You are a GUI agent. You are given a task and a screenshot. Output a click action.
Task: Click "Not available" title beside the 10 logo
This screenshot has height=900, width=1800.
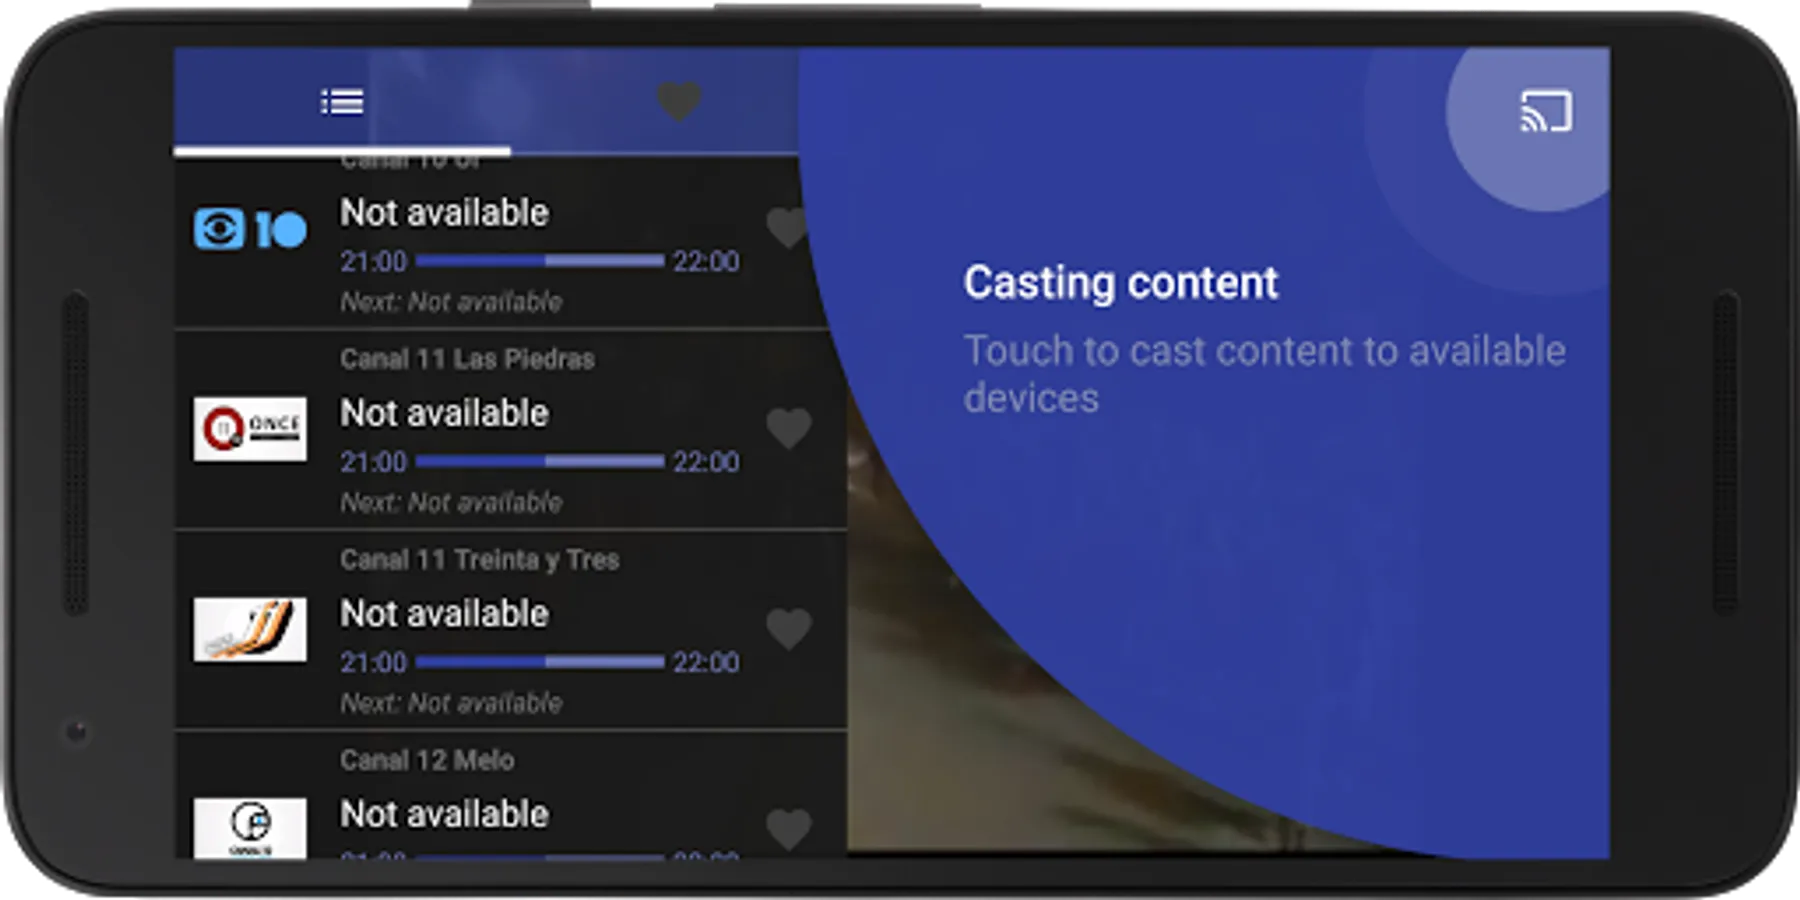pyautogui.click(x=444, y=212)
